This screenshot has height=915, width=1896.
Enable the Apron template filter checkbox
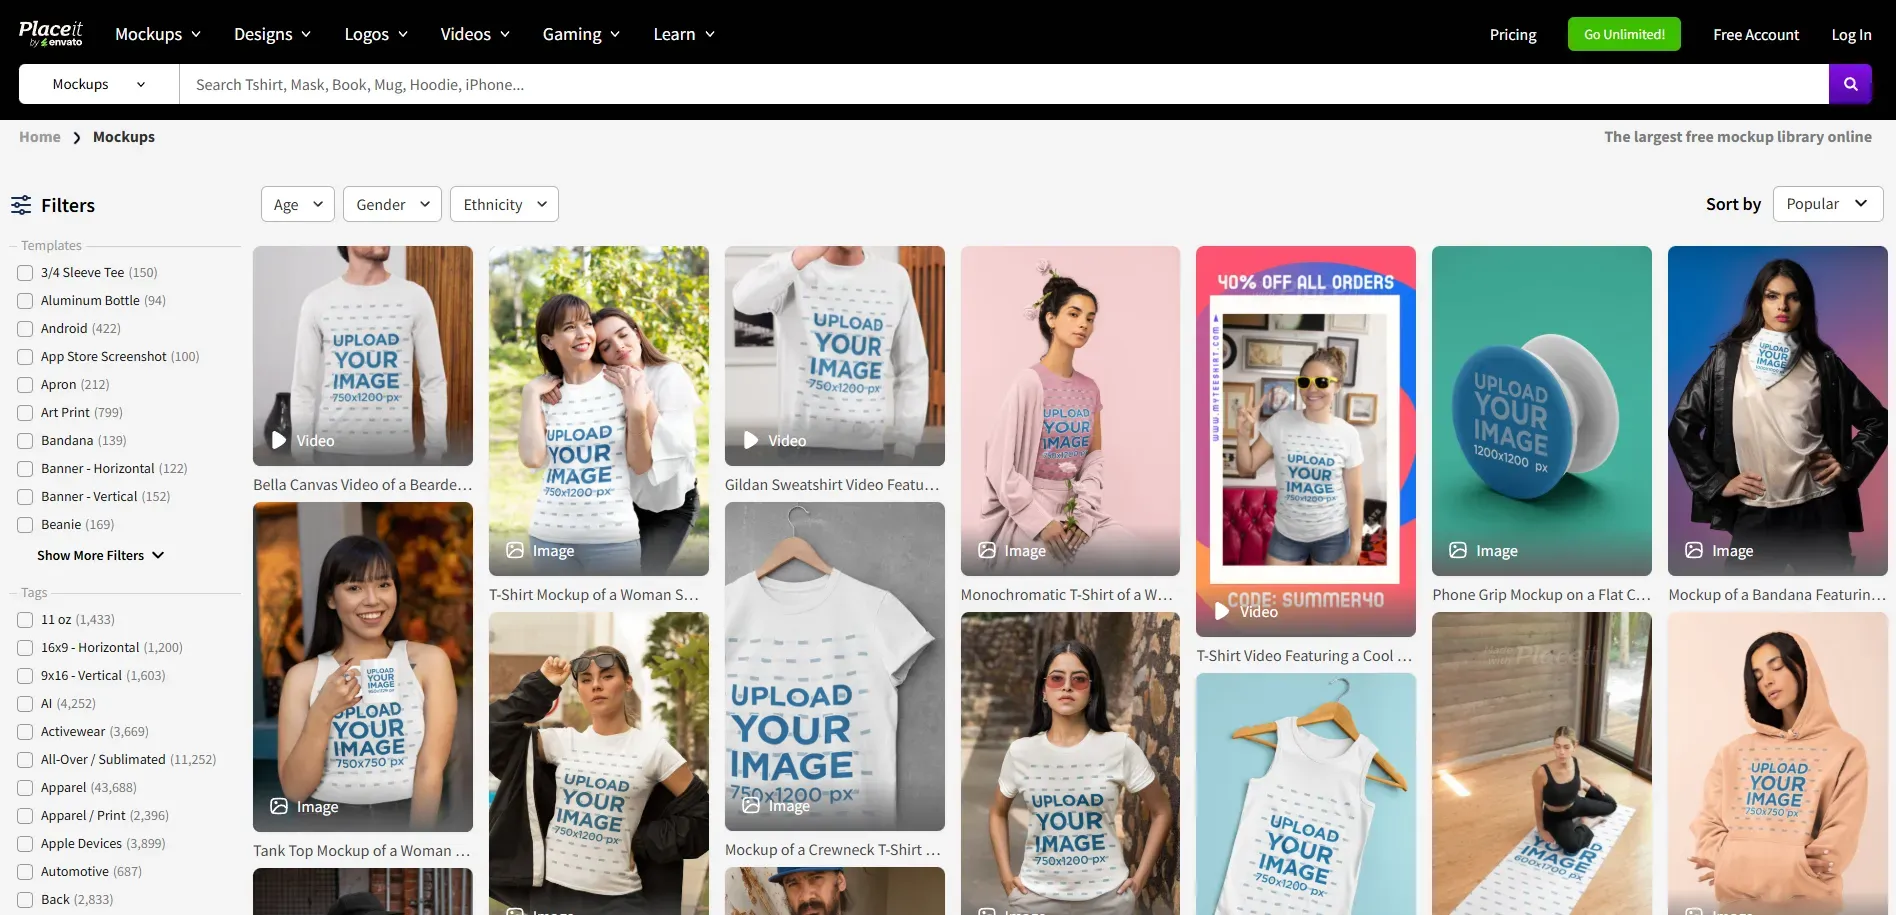coord(24,384)
